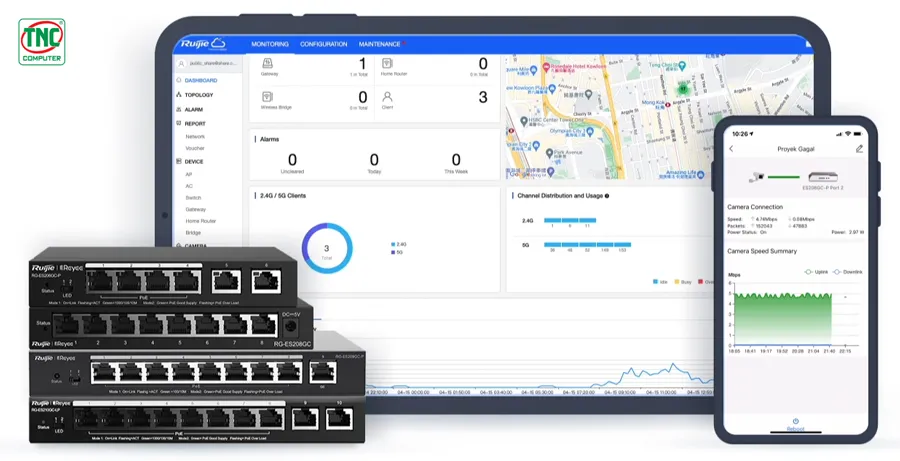Click the DASHBOARD sidebar icon

(179, 80)
